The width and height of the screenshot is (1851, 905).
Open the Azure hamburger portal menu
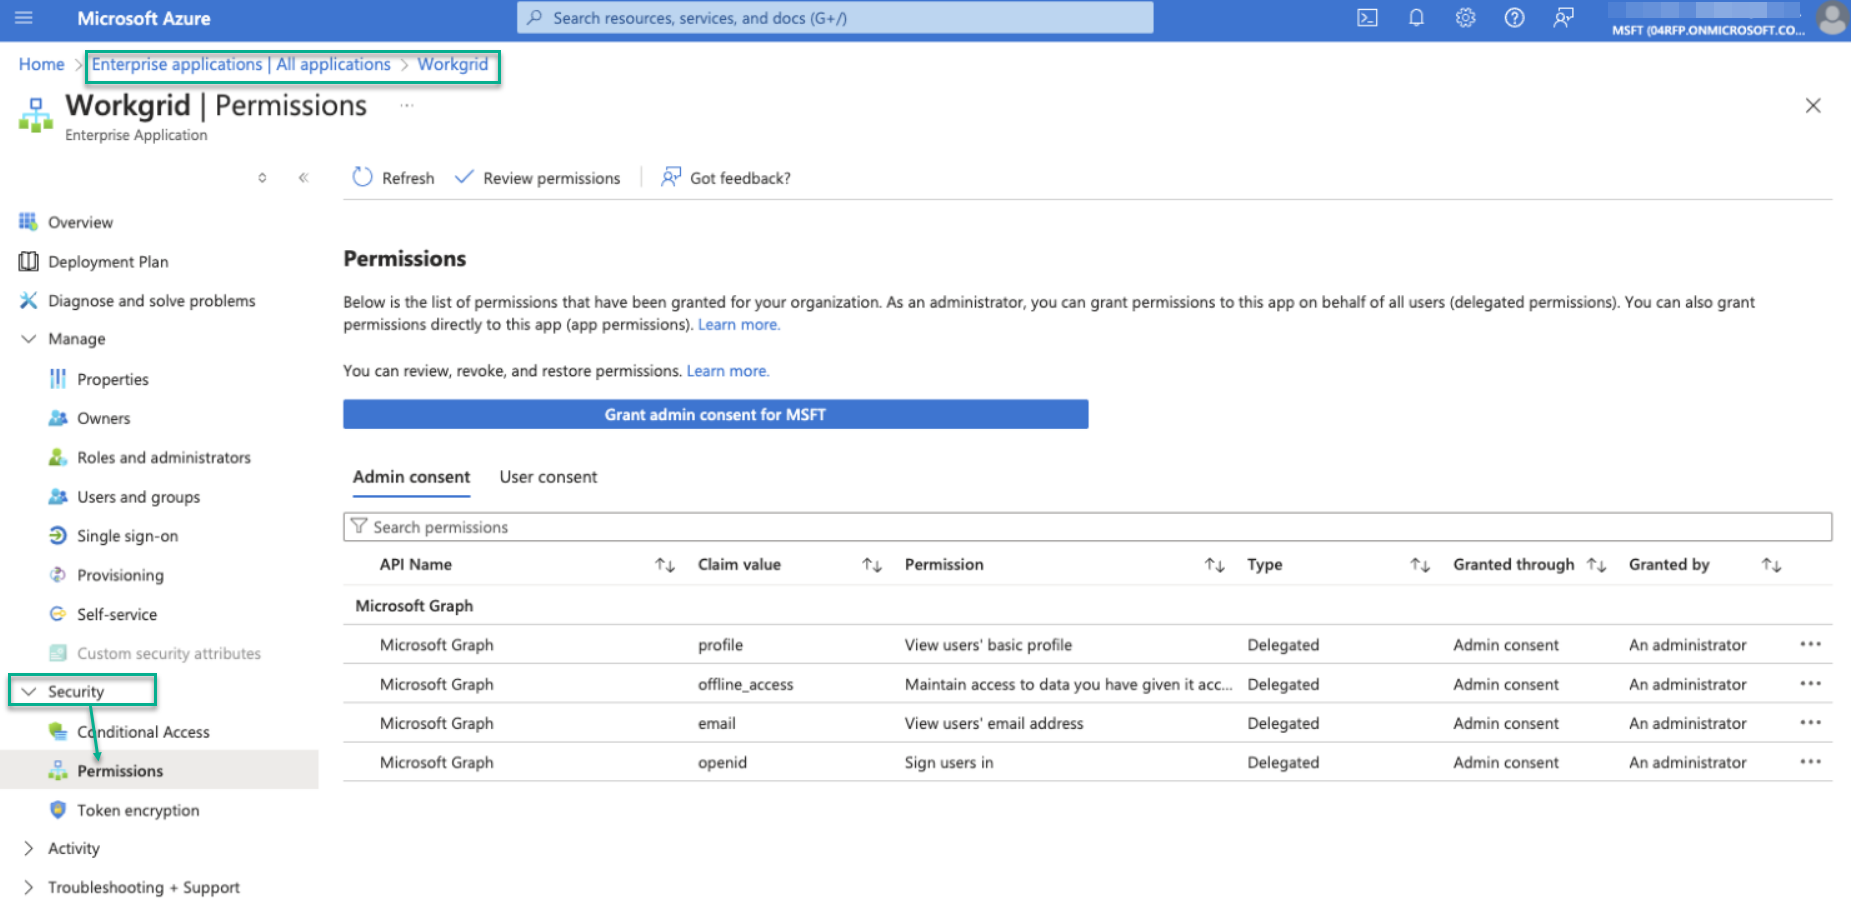[x=24, y=18]
